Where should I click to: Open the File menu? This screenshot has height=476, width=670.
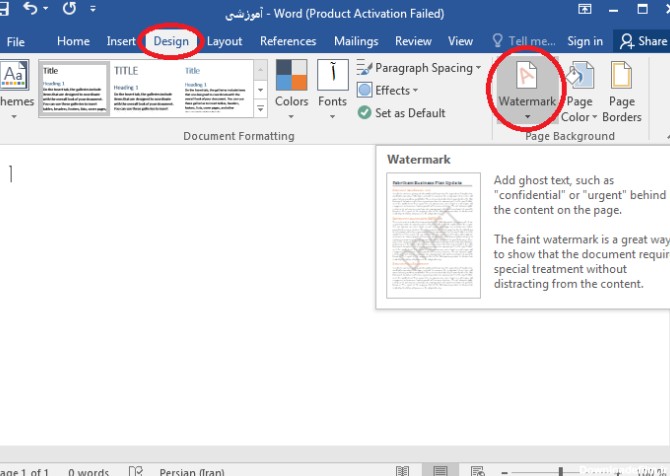point(16,41)
